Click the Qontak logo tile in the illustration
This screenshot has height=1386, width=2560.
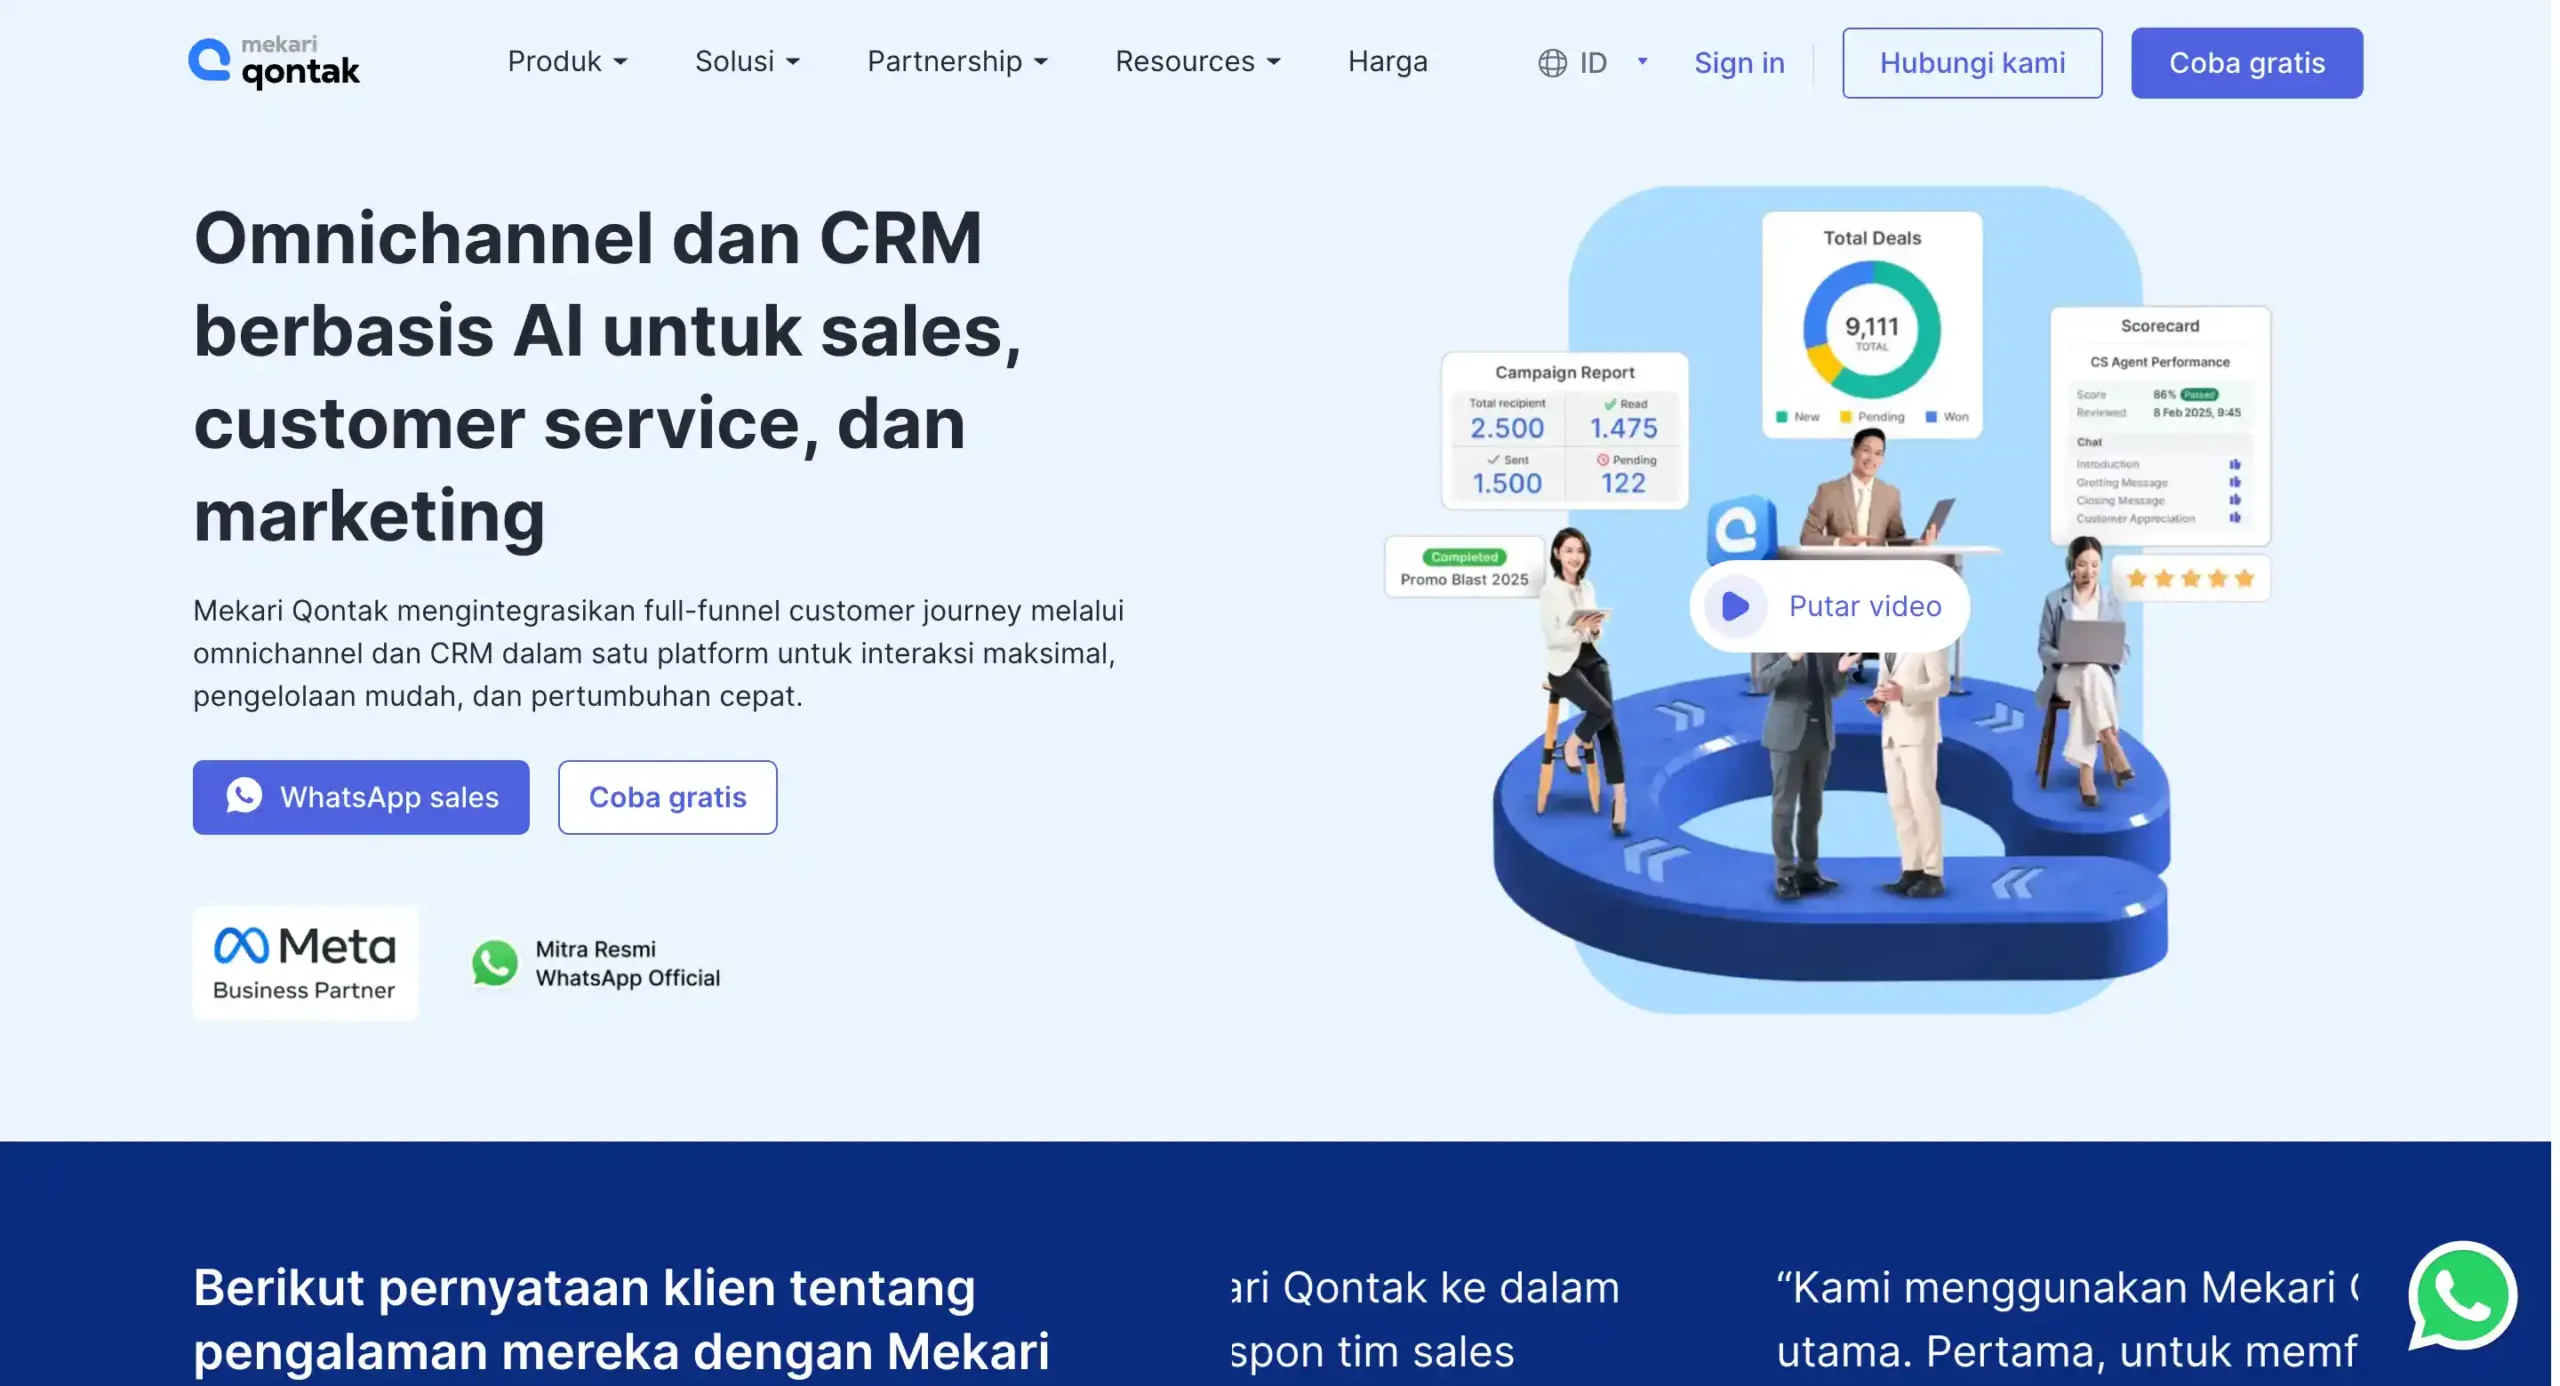pos(1738,528)
